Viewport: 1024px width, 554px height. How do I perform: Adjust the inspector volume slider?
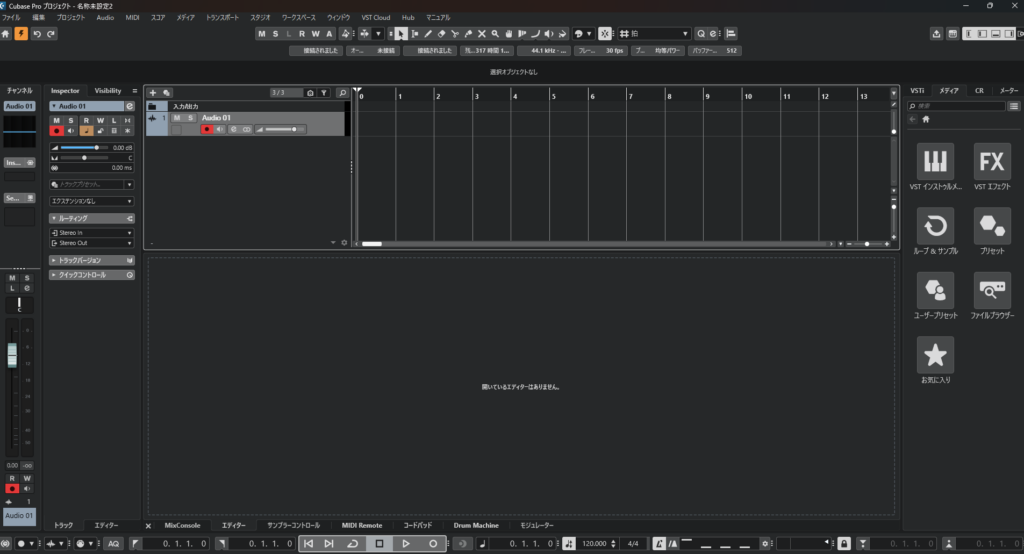[80, 147]
